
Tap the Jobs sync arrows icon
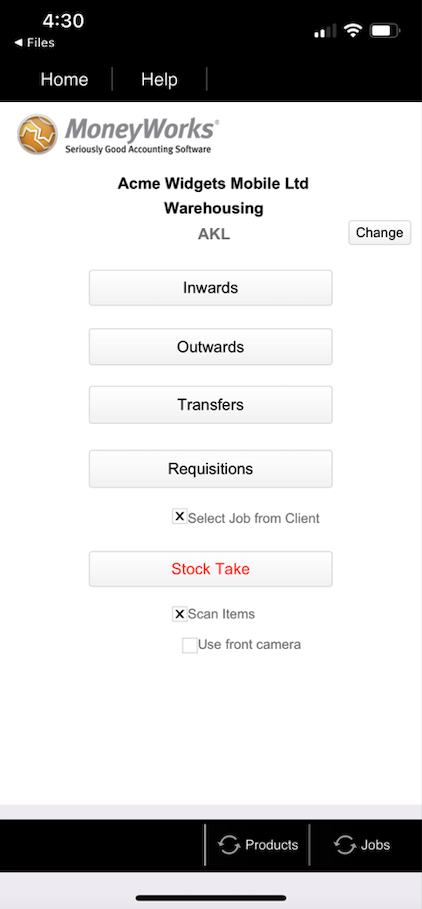point(345,845)
